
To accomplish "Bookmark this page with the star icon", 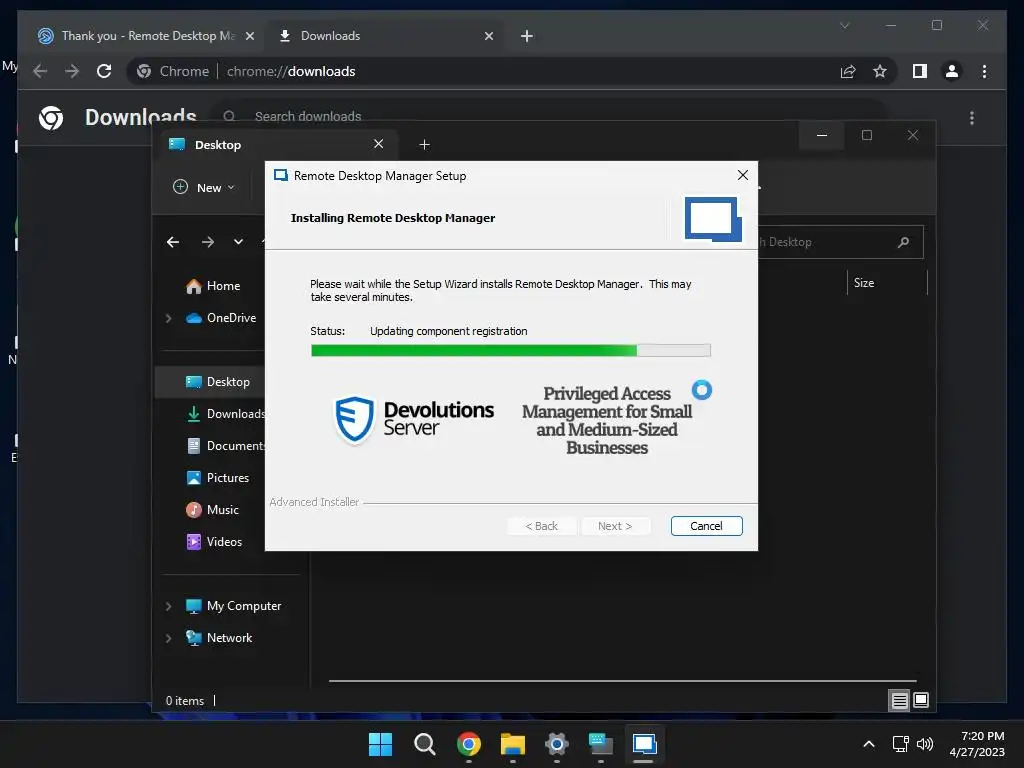I will pyautogui.click(x=880, y=71).
